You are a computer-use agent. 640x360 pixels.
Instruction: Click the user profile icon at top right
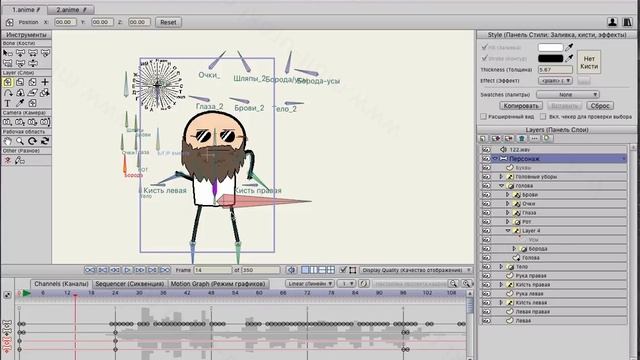tap(612, 22)
